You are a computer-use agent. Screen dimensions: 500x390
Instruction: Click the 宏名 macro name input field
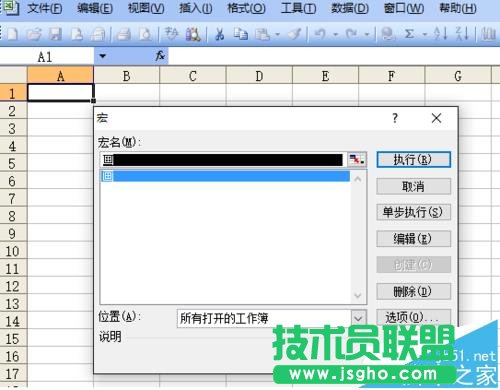click(x=223, y=160)
